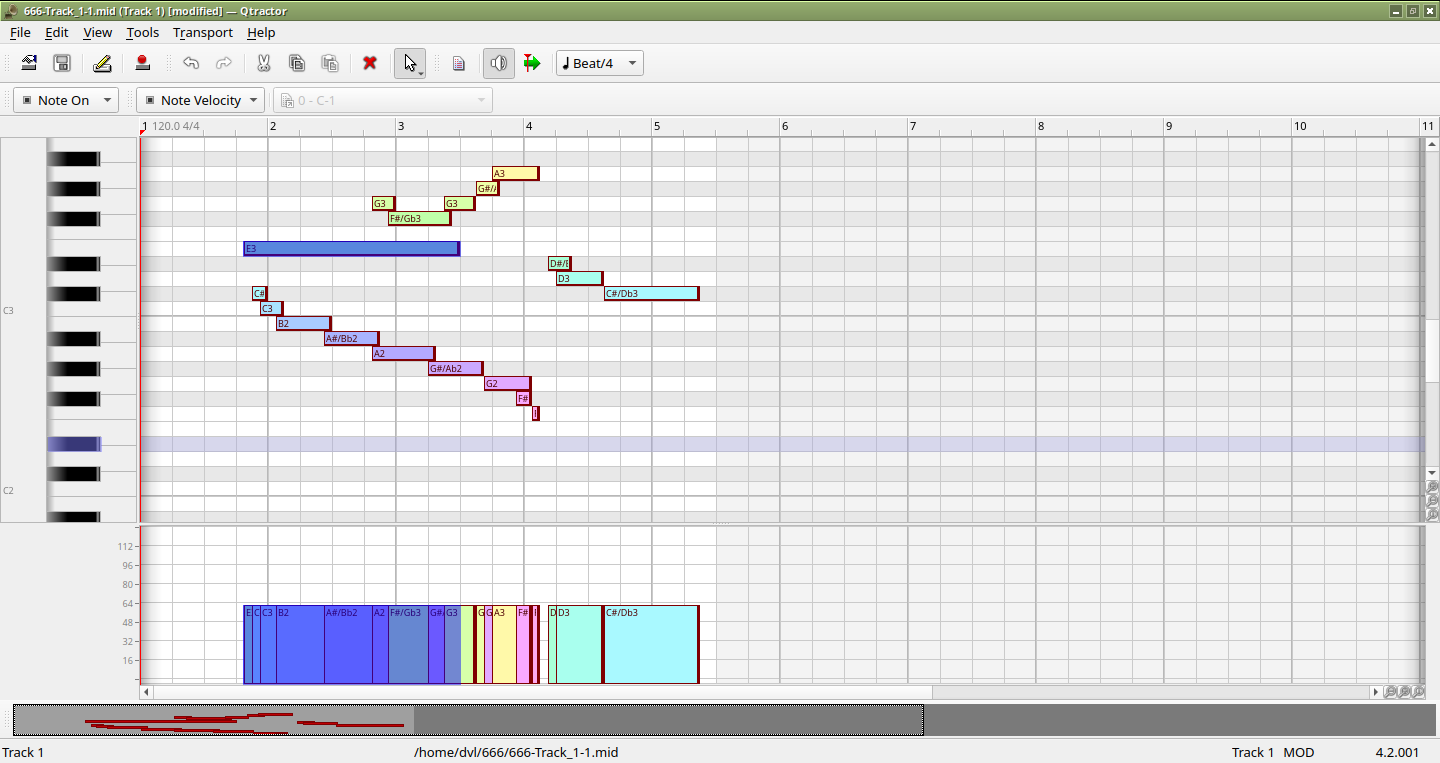Open the Beat/4 snap dropdown

click(600, 63)
